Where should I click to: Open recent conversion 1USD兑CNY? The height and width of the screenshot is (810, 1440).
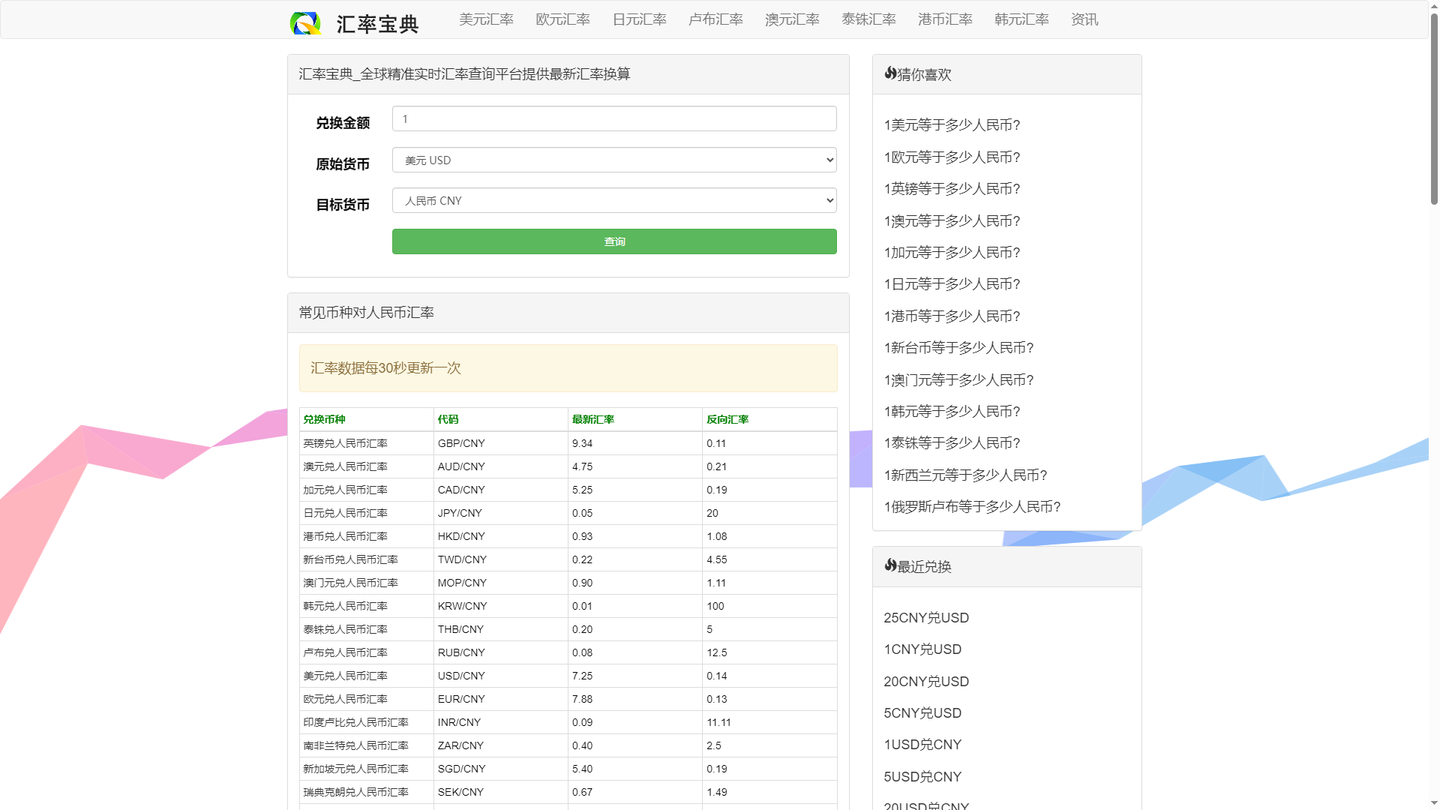(922, 744)
